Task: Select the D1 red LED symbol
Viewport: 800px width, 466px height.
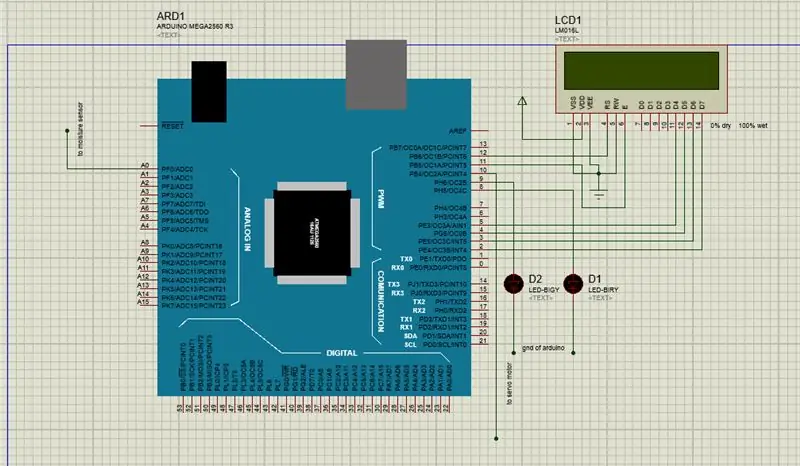Action: (573, 283)
